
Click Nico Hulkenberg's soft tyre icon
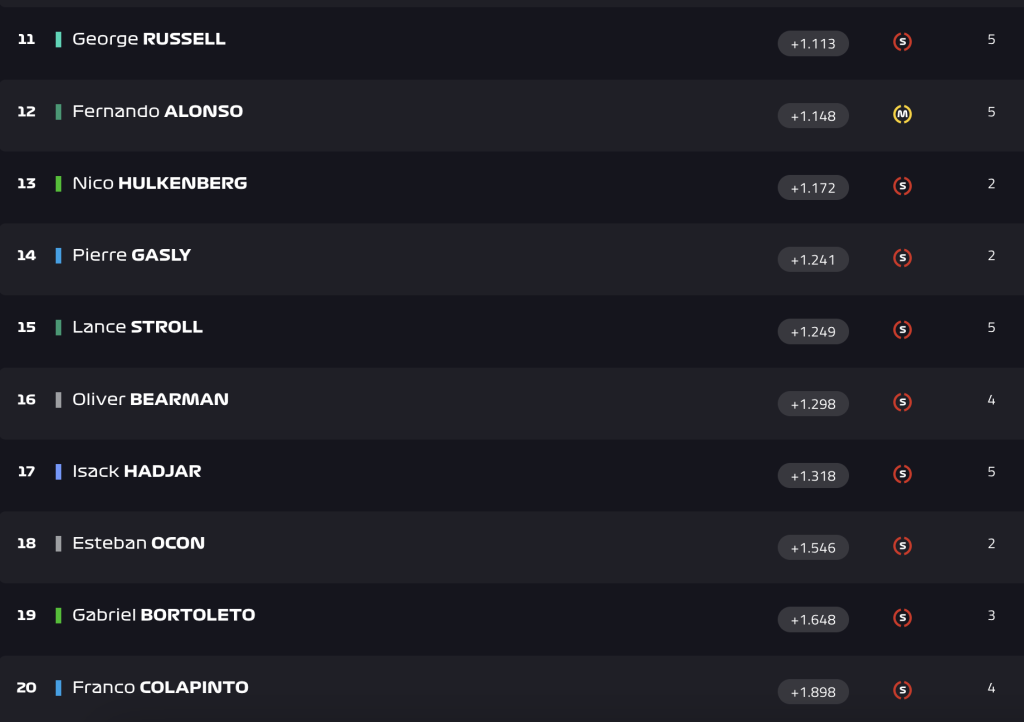(x=902, y=186)
